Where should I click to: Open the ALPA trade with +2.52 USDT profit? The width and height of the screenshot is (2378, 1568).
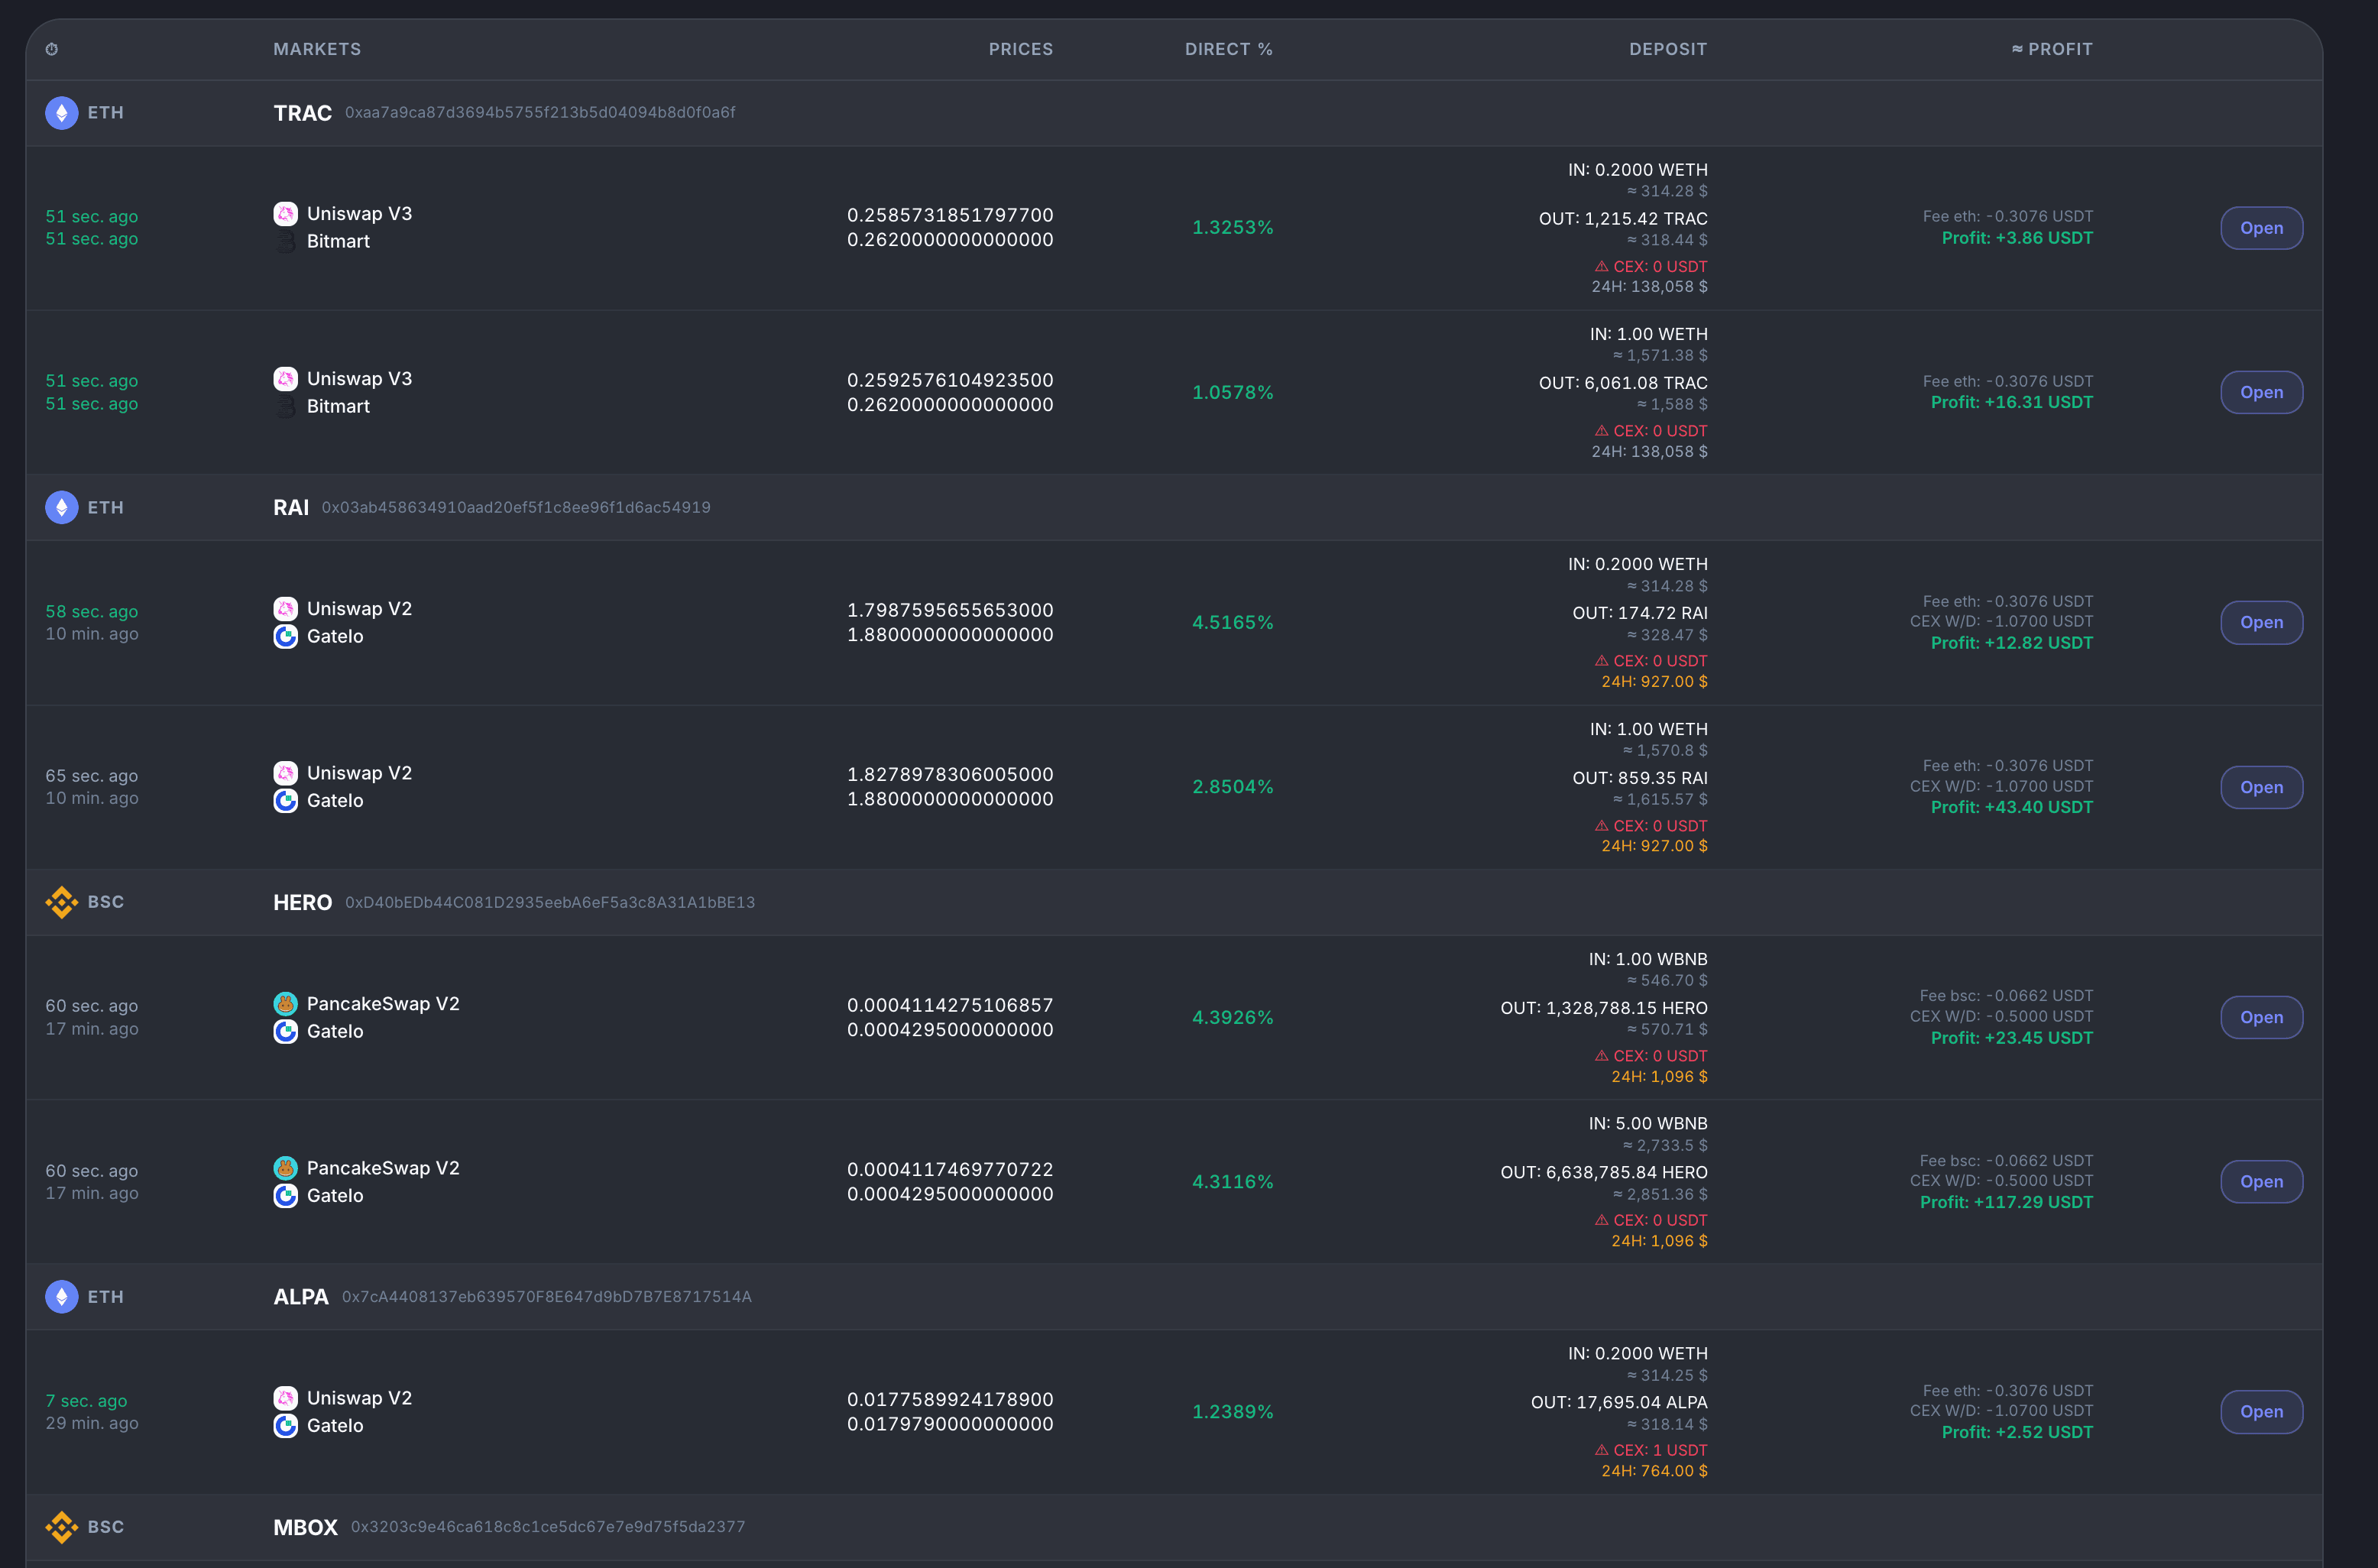point(2261,1412)
